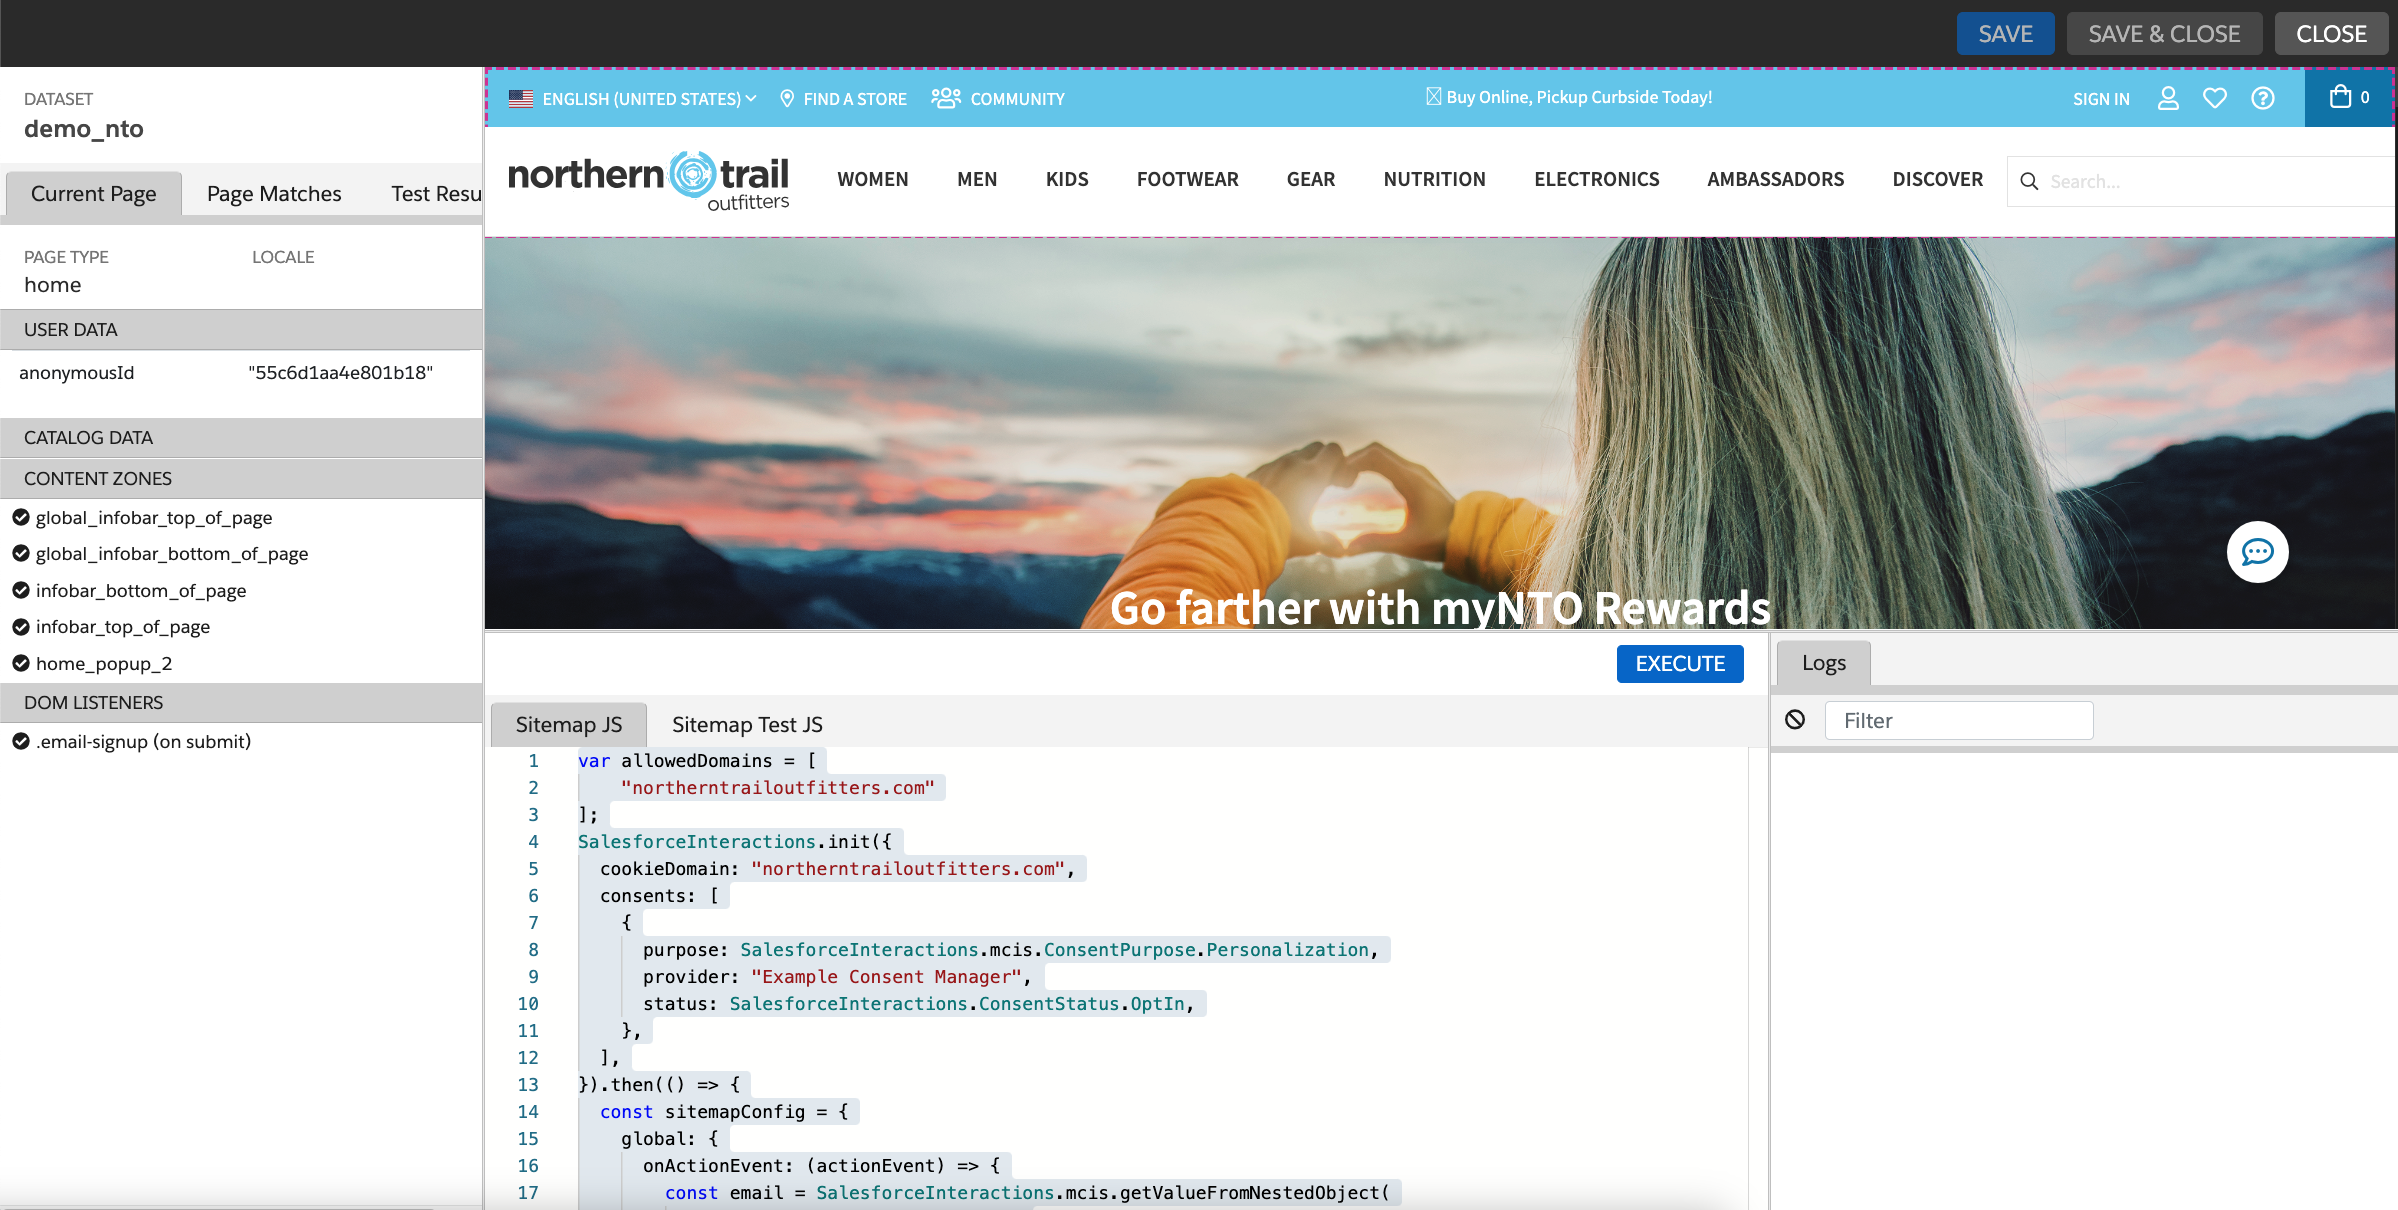Click the user account profile icon
Image resolution: width=2398 pixels, height=1210 pixels.
2168,98
